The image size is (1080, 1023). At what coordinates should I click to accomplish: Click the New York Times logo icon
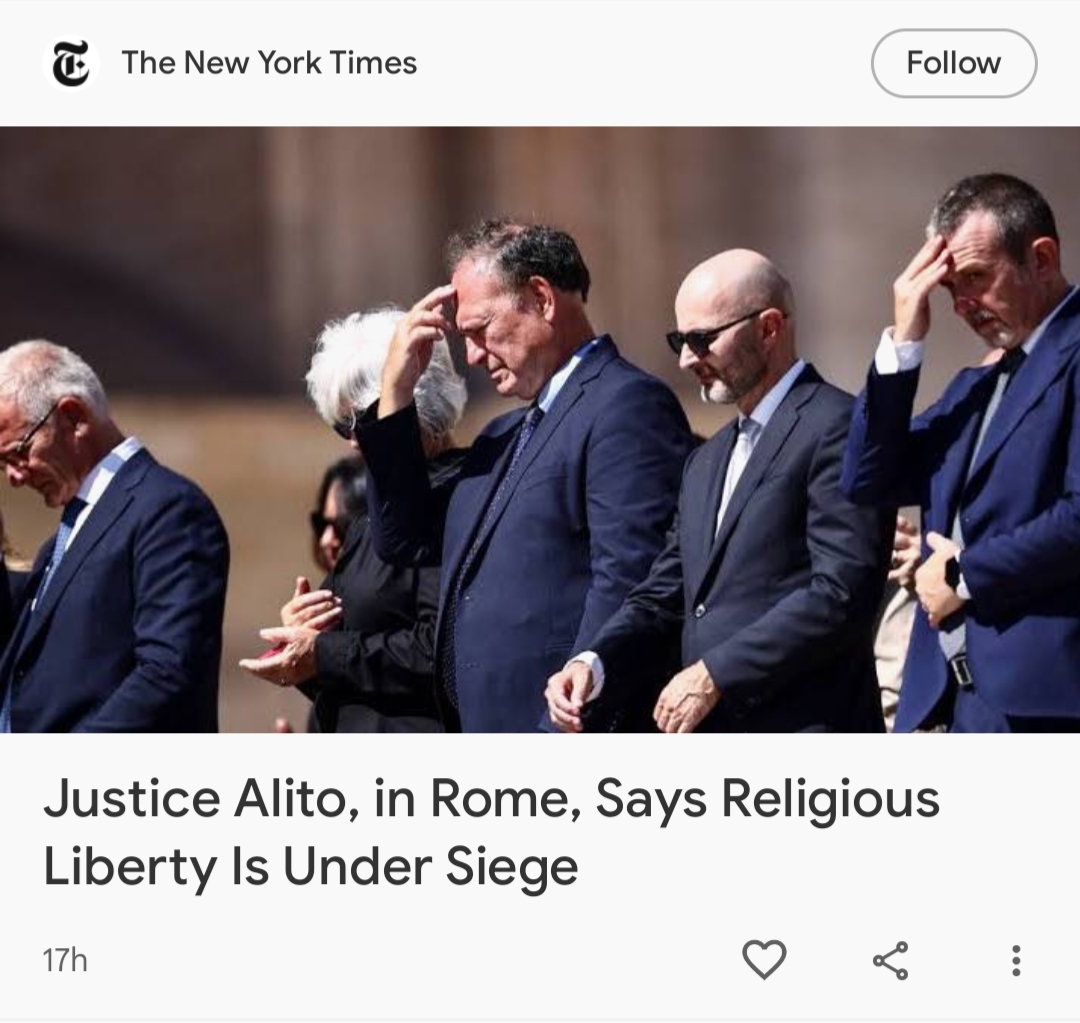(x=71, y=63)
